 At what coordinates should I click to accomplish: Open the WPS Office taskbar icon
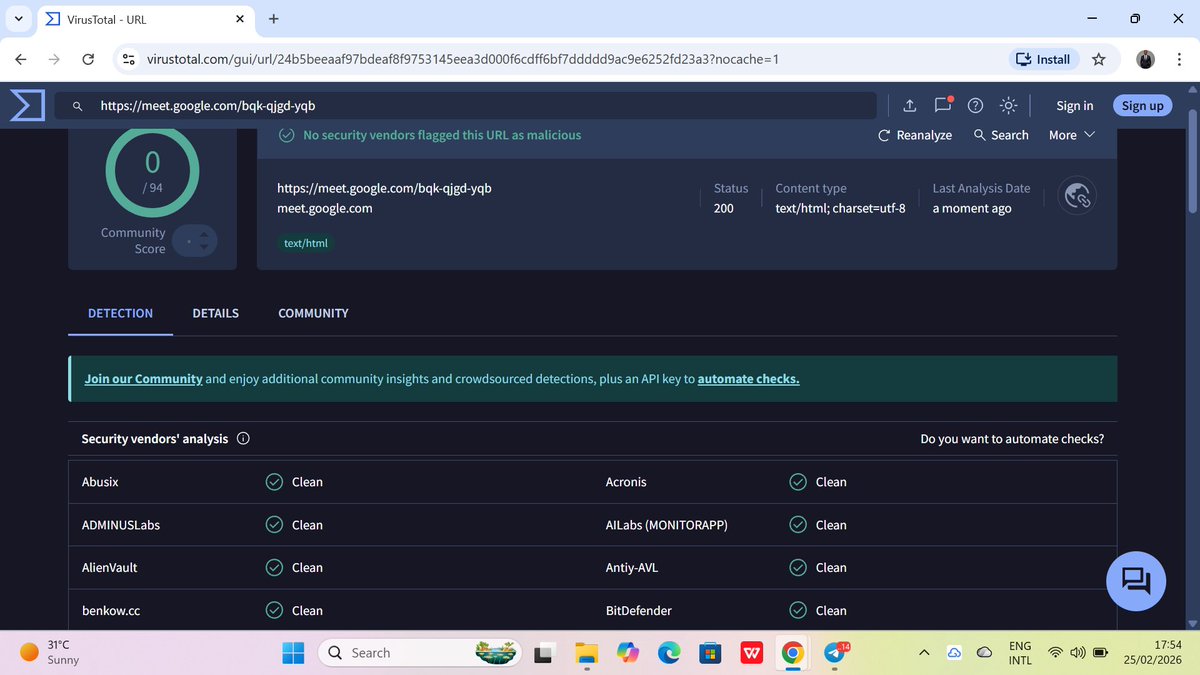[x=752, y=653]
